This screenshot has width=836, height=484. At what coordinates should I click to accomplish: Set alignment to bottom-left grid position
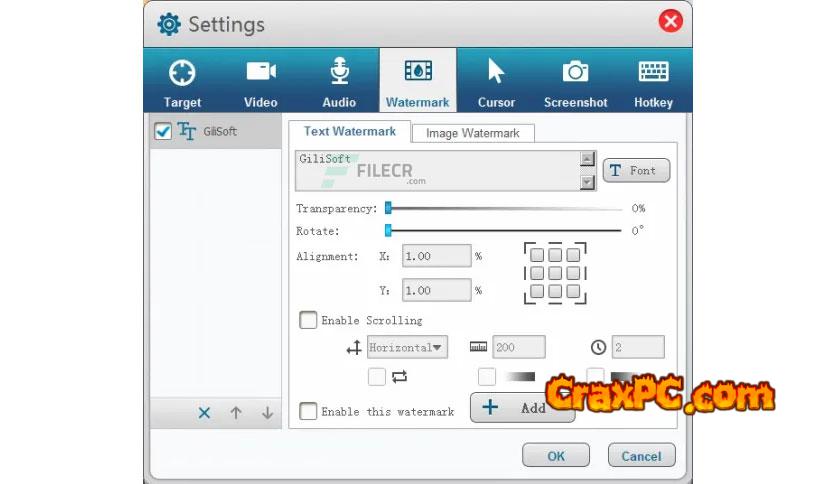(537, 291)
